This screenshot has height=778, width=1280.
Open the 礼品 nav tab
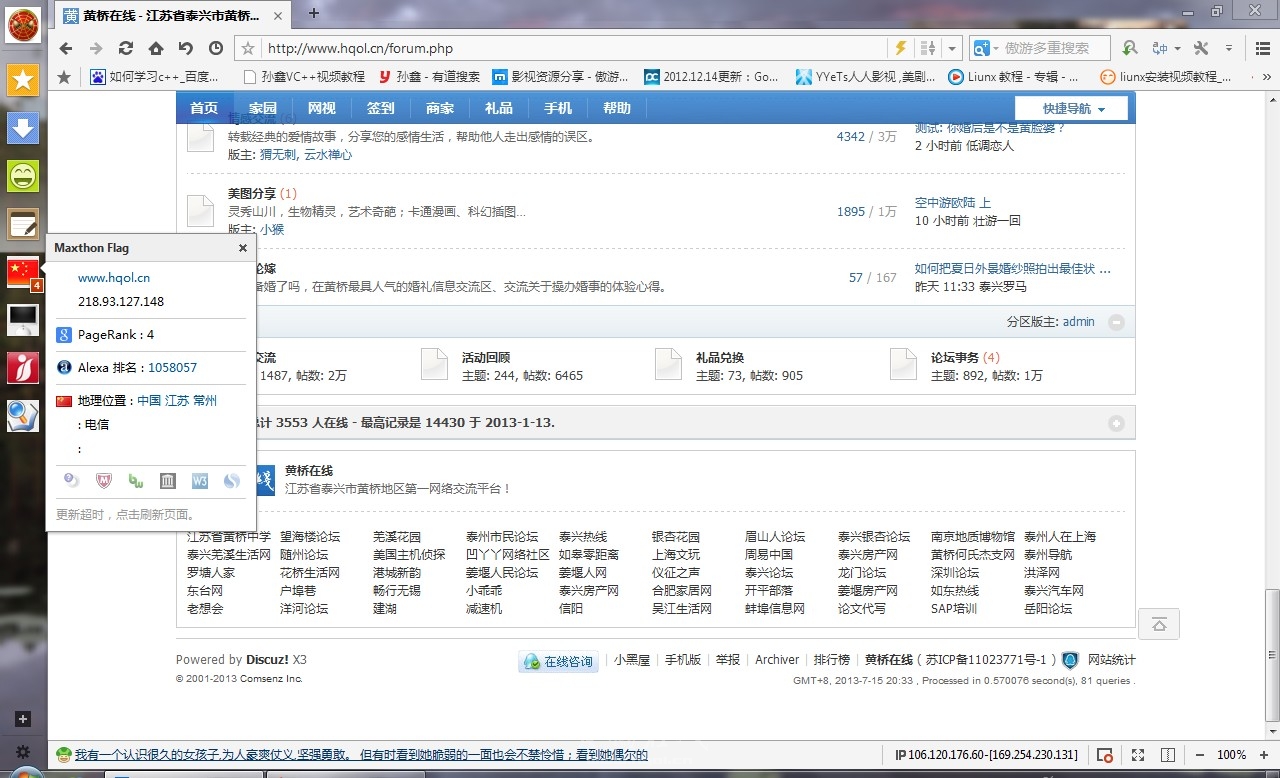tap(499, 108)
